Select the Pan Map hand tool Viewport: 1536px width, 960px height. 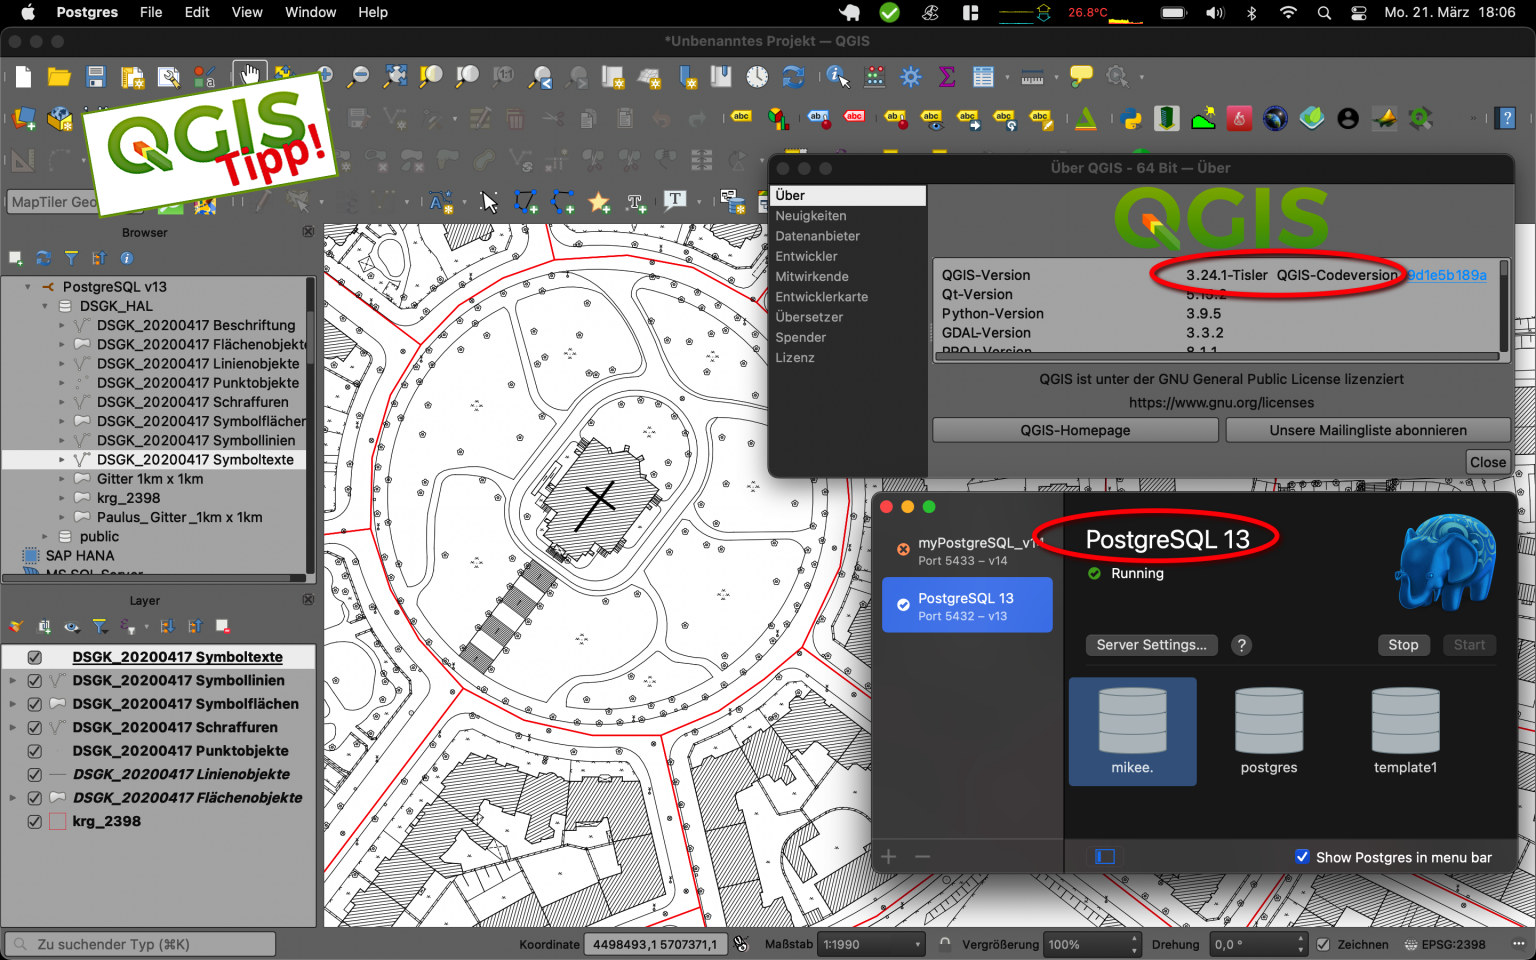[249, 75]
